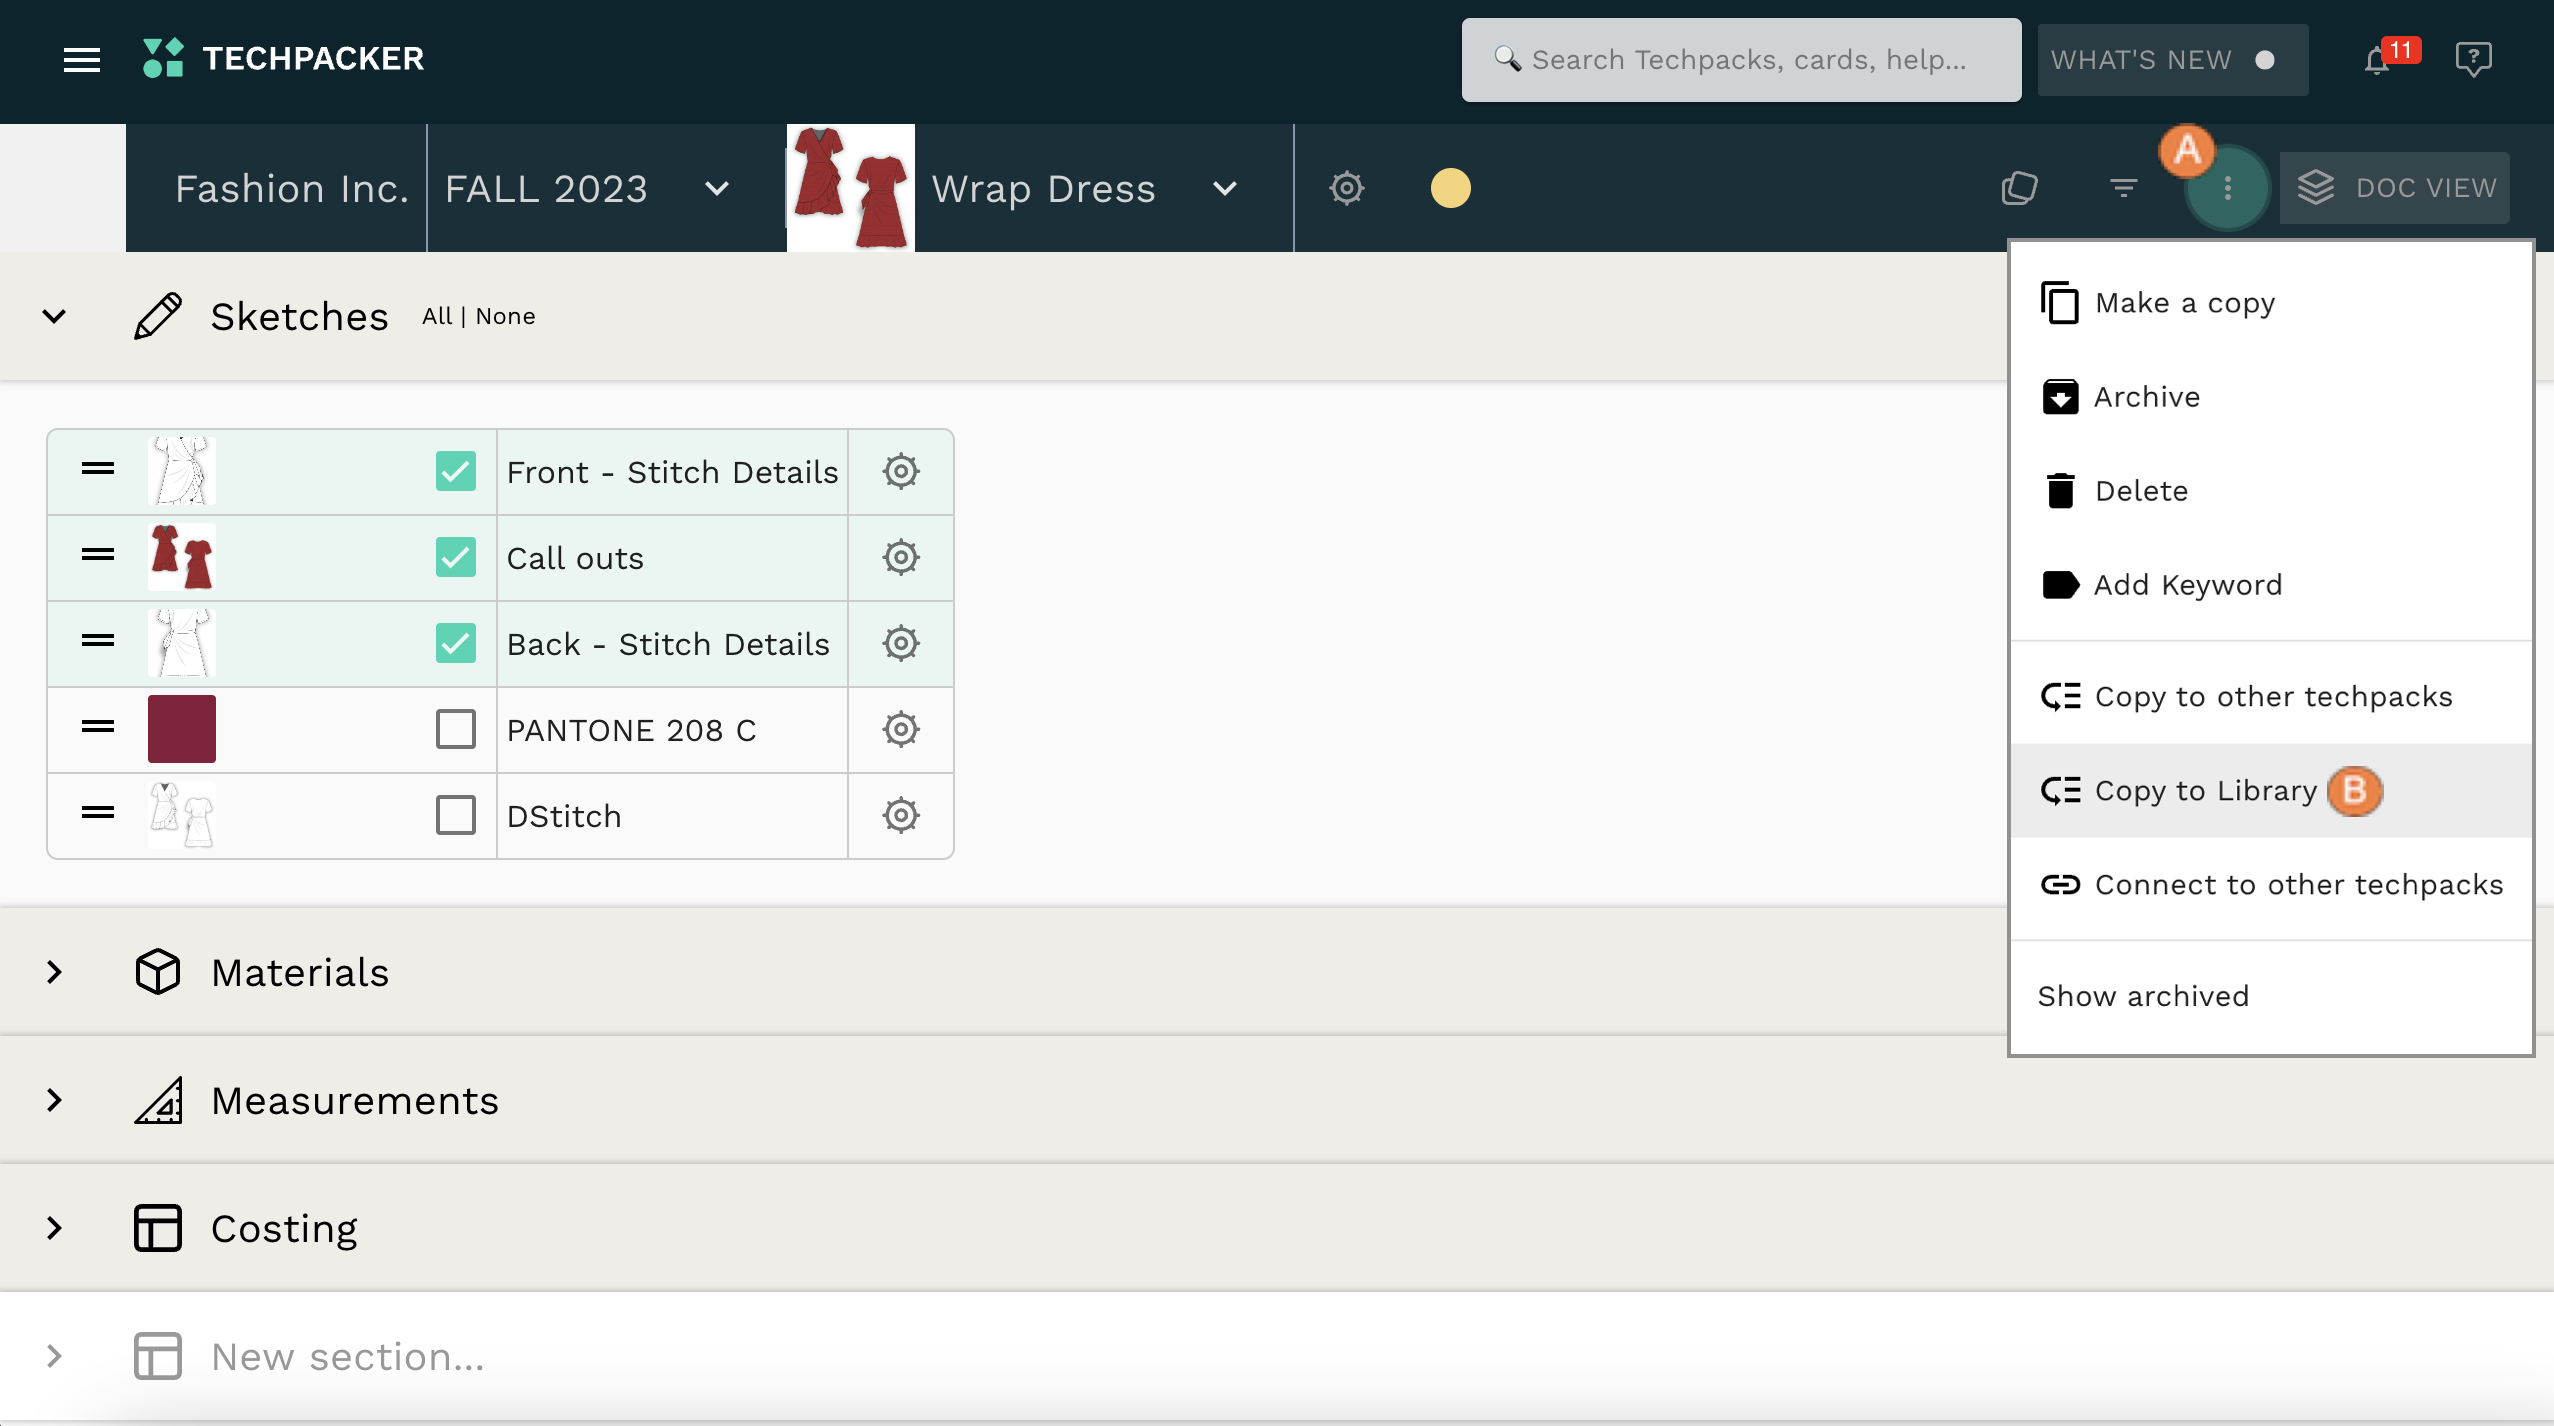Image resolution: width=2554 pixels, height=1426 pixels.
Task: Check the PANTONE 208 C checkbox
Action: (456, 729)
